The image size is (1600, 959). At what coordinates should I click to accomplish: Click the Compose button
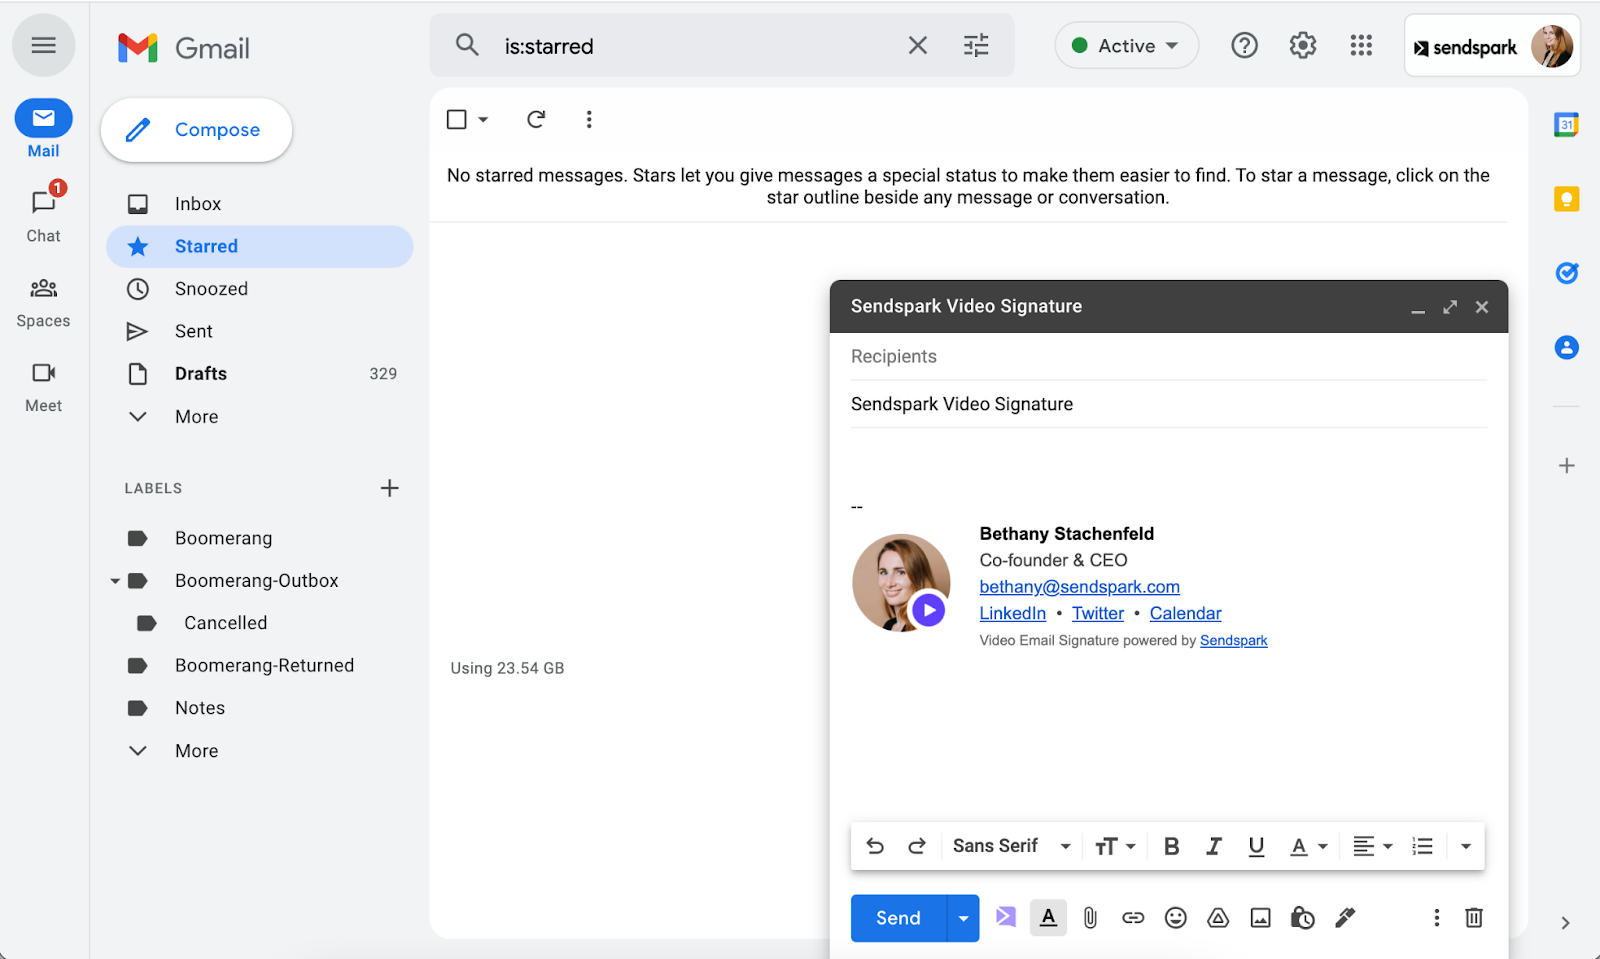196,130
